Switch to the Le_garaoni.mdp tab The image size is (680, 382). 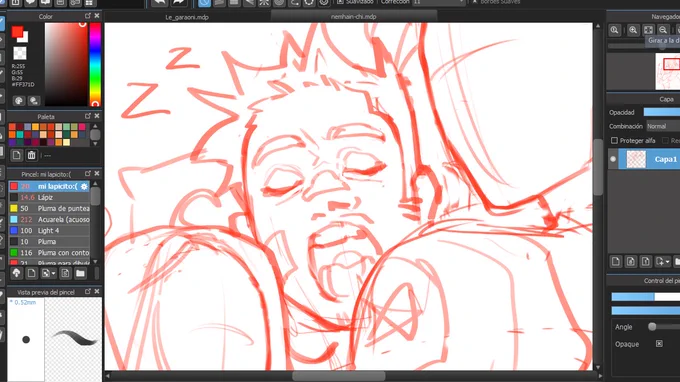point(187,17)
